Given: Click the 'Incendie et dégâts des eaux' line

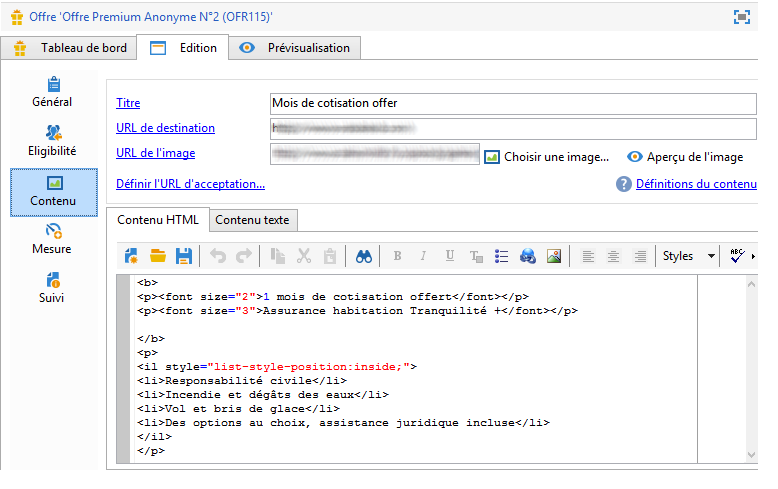Looking at the screenshot, I should (263, 395).
